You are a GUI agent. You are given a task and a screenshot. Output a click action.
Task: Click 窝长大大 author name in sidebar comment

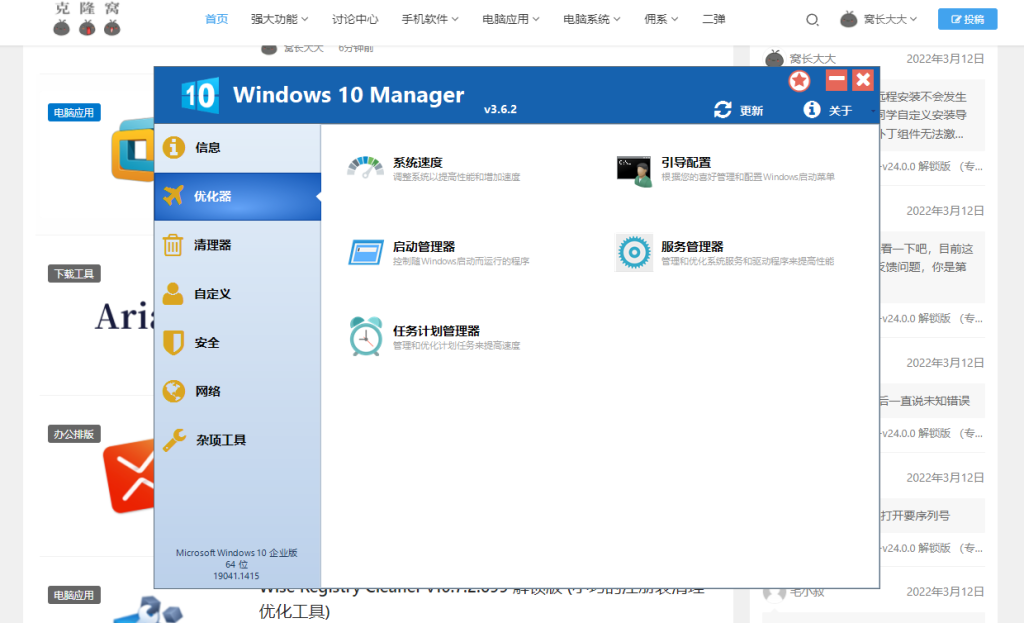tap(812, 59)
